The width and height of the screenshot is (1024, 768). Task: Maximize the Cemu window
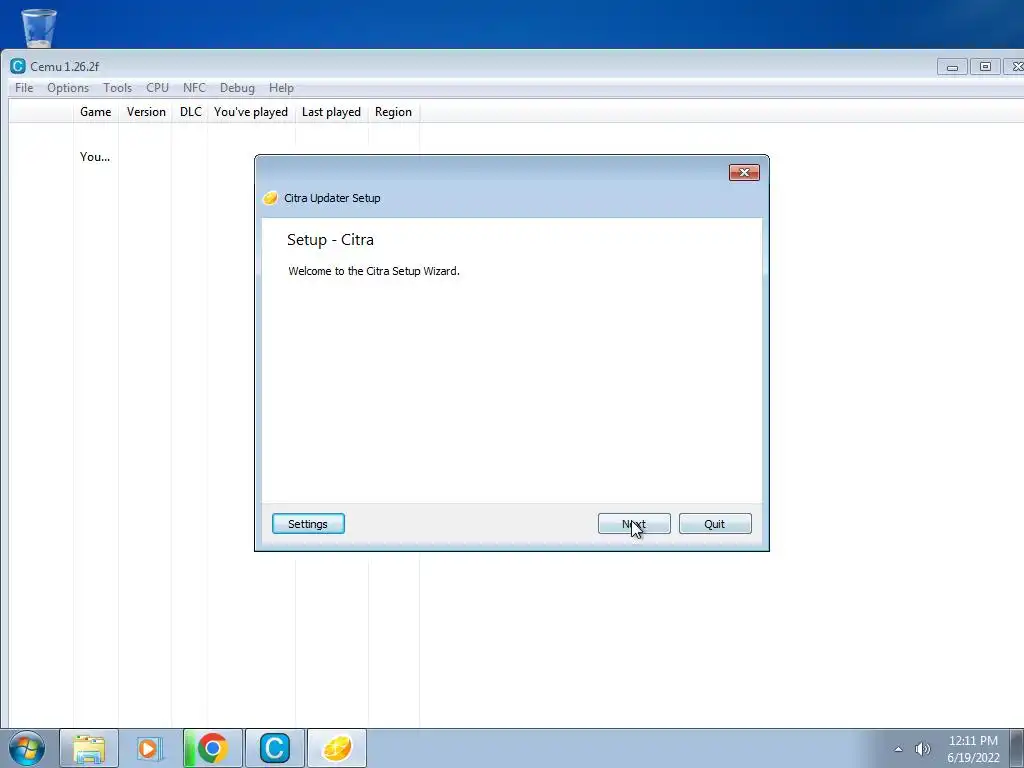tap(985, 67)
